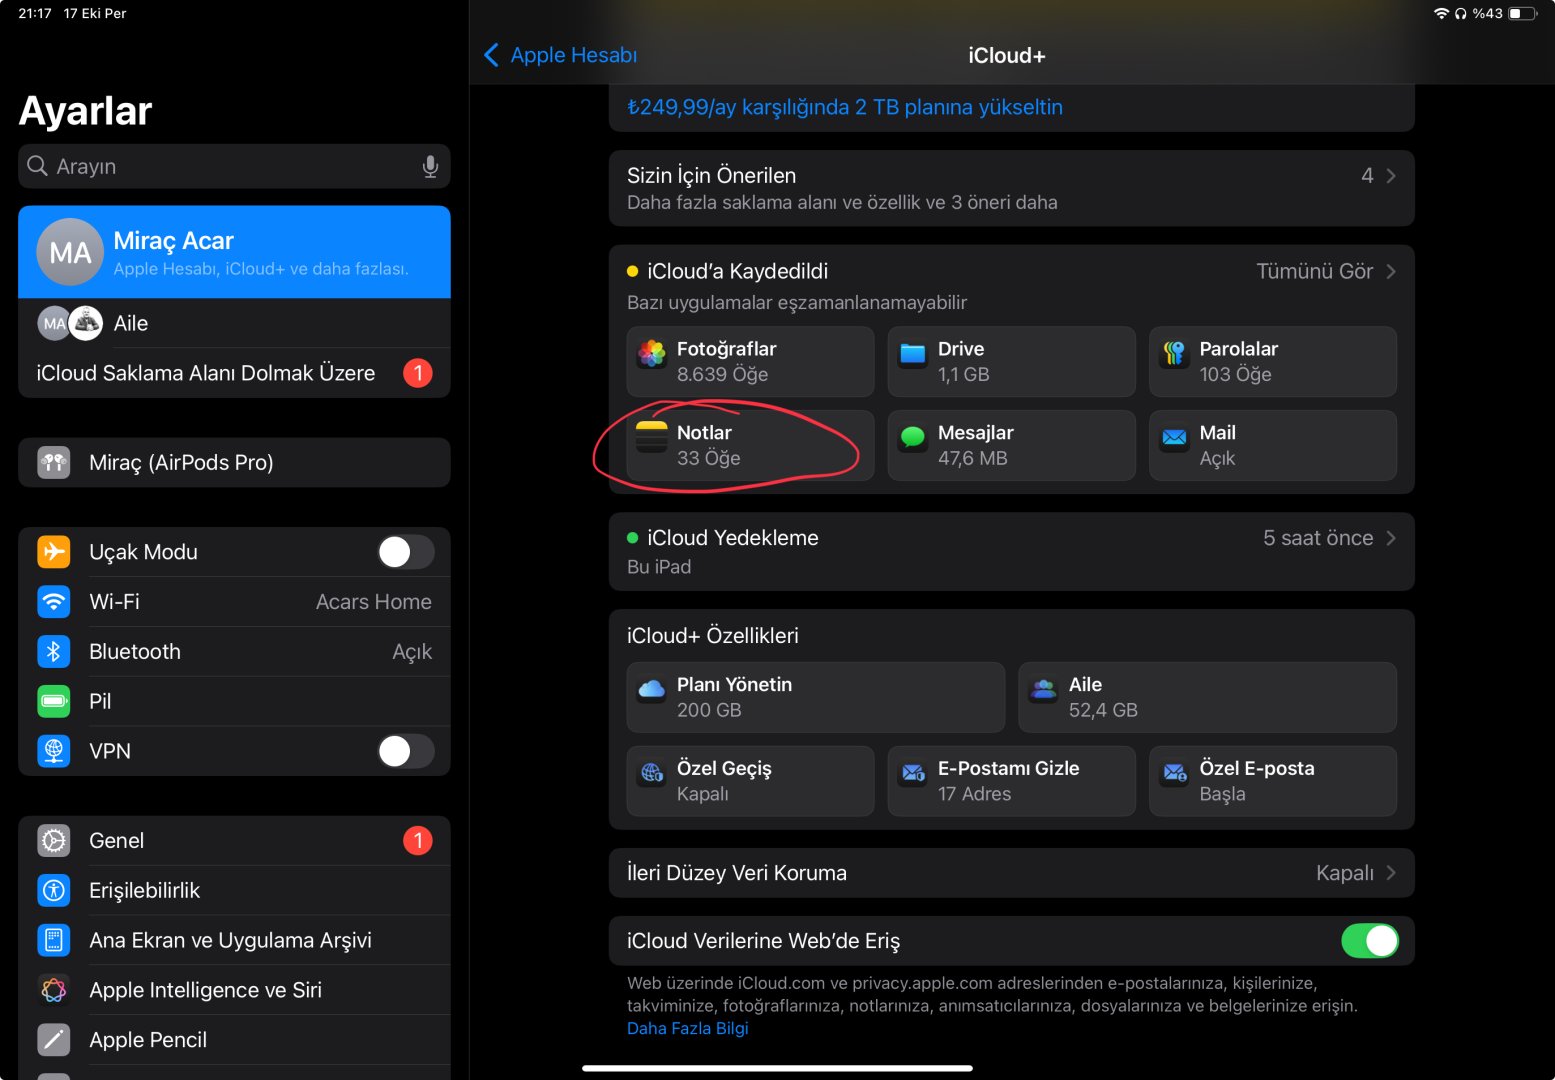Tap the Aile people icon in iCloud+ features
Screen dimensions: 1555x1080
(1043, 689)
